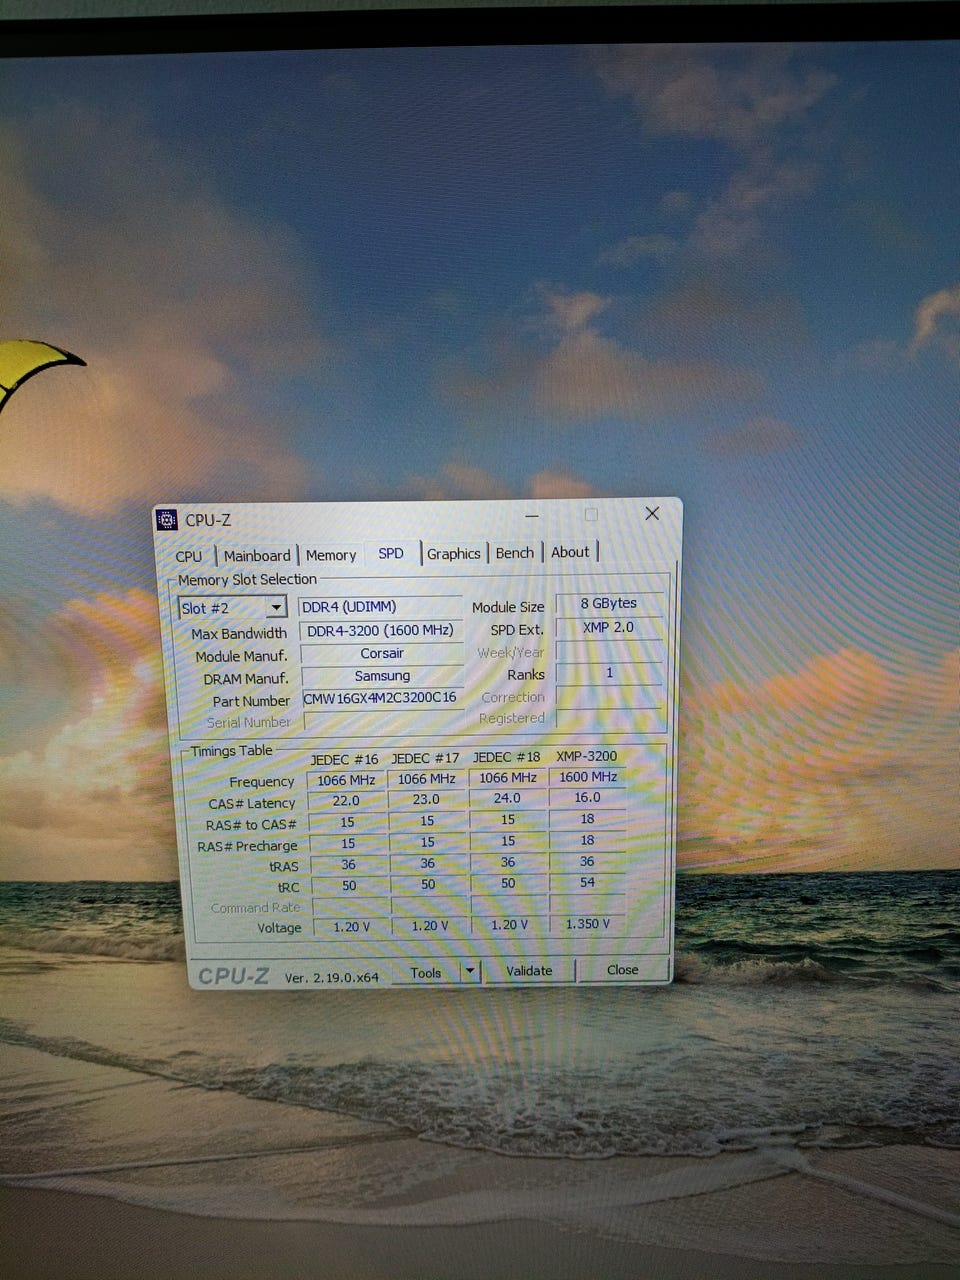
Task: Click the Timings Table group label
Action: [231, 751]
